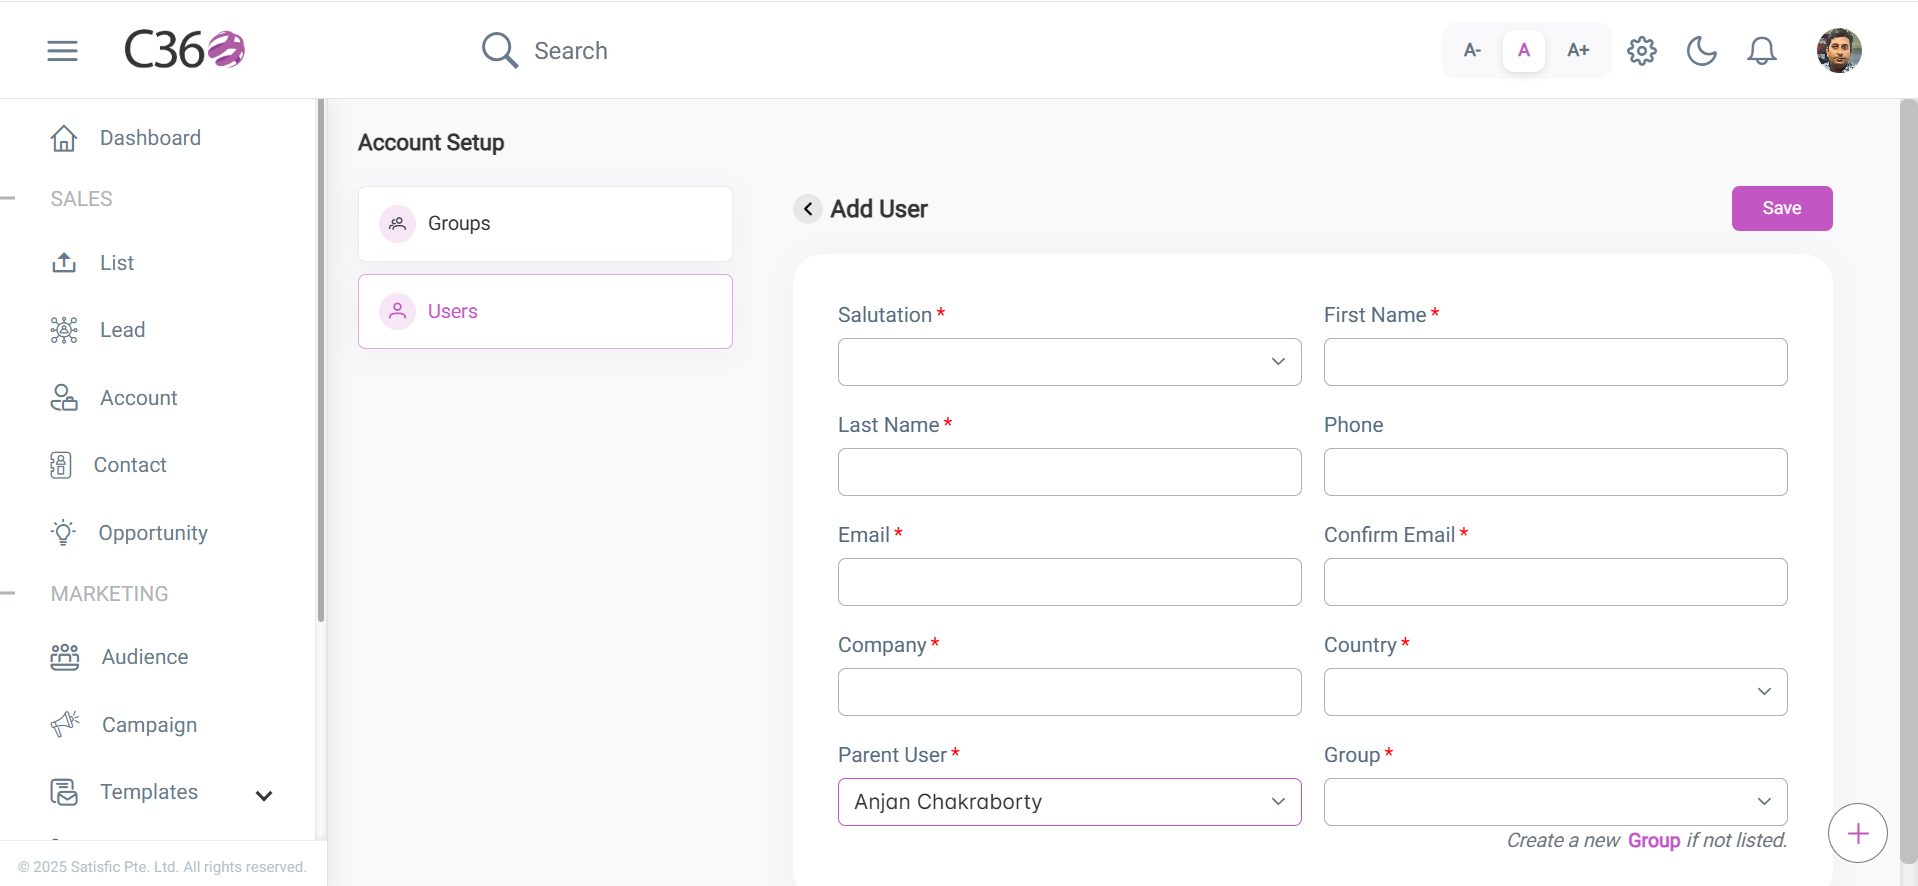Go to Dashboard in sidebar
The image size is (1918, 886).
point(150,138)
